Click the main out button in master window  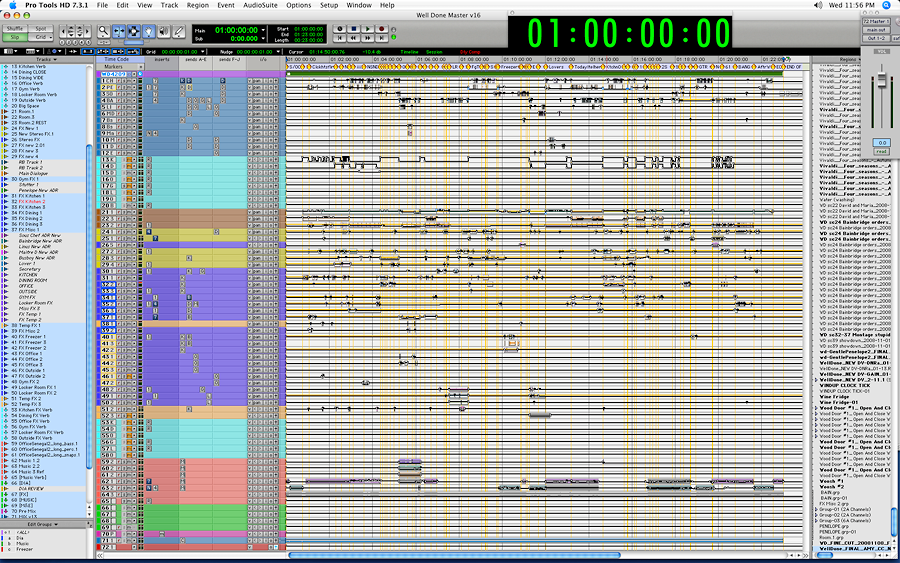pos(876,30)
